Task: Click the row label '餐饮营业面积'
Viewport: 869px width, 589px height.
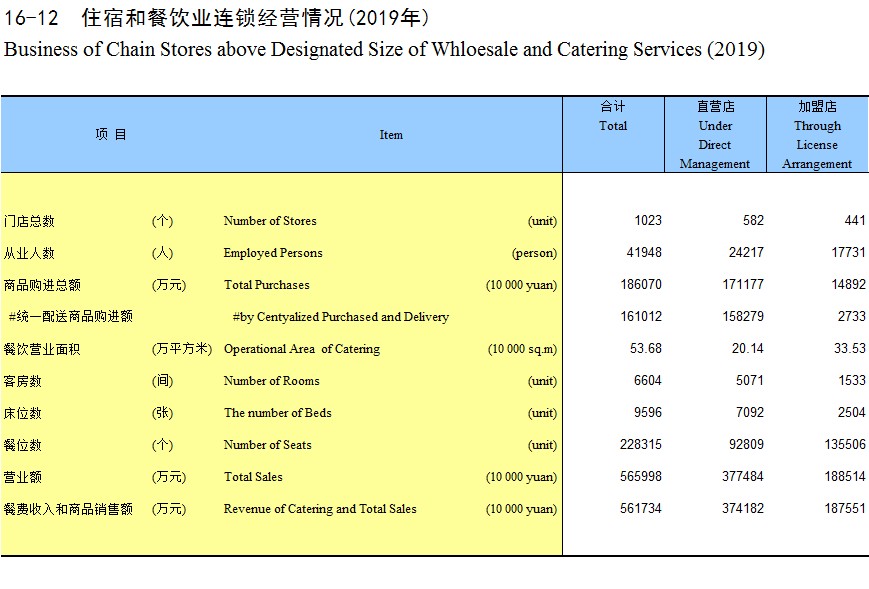Action: point(42,349)
